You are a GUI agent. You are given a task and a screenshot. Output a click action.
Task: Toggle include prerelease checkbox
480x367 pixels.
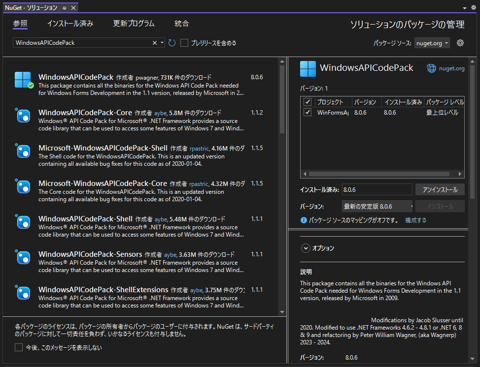tap(184, 43)
